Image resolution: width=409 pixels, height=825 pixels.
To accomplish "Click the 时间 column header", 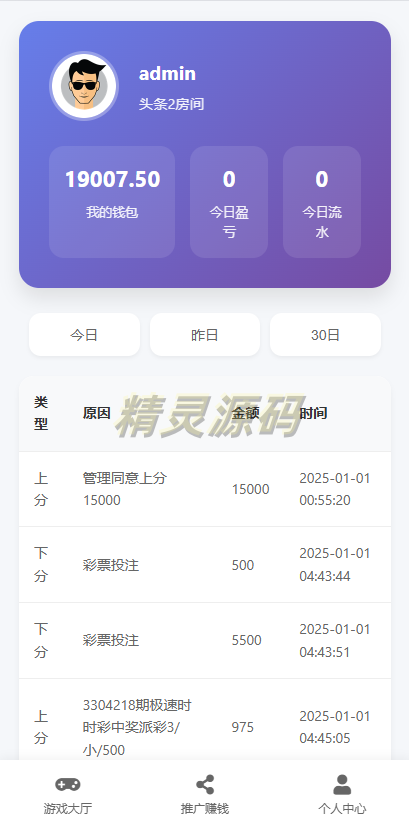I will [313, 414].
